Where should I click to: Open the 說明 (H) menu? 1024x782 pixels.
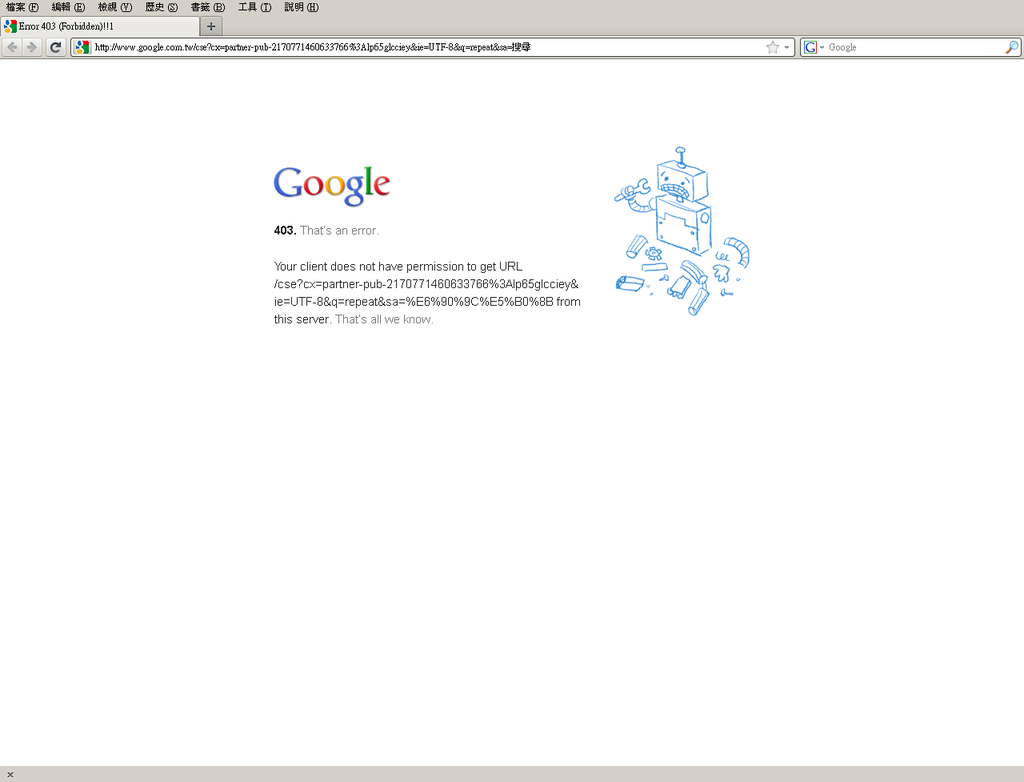pyautogui.click(x=302, y=7)
